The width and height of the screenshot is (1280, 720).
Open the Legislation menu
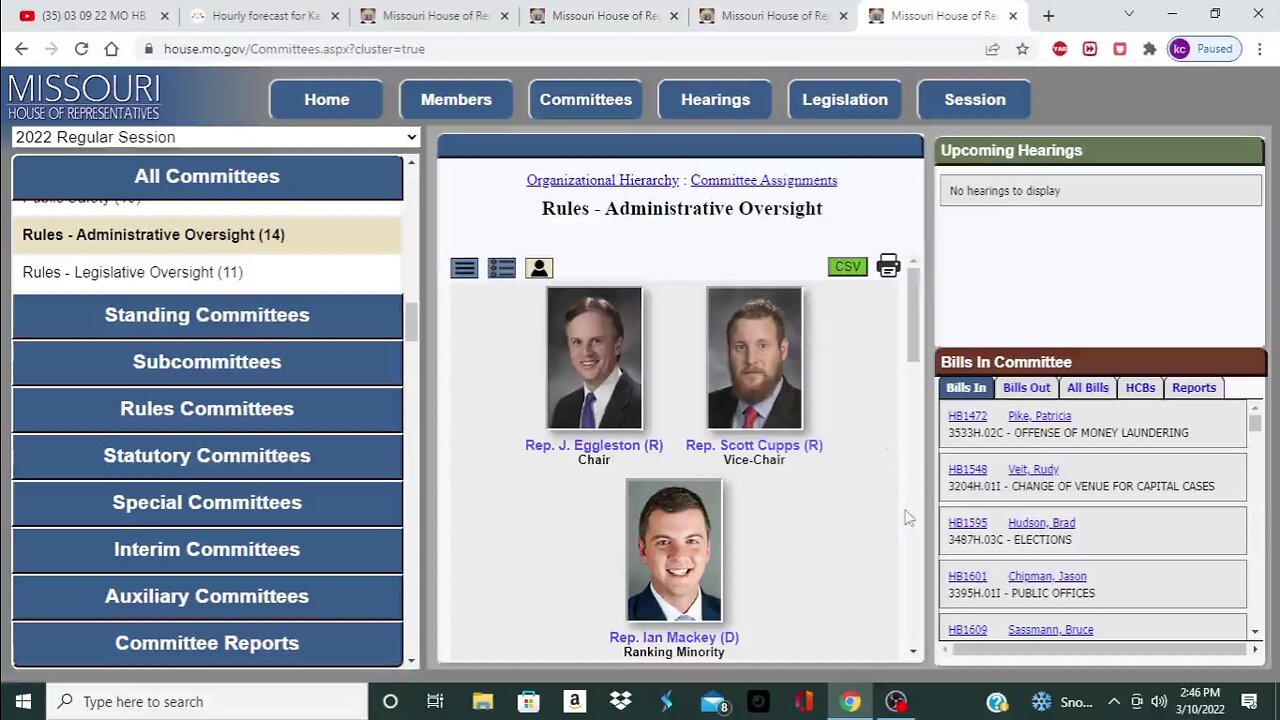pyautogui.click(x=845, y=100)
